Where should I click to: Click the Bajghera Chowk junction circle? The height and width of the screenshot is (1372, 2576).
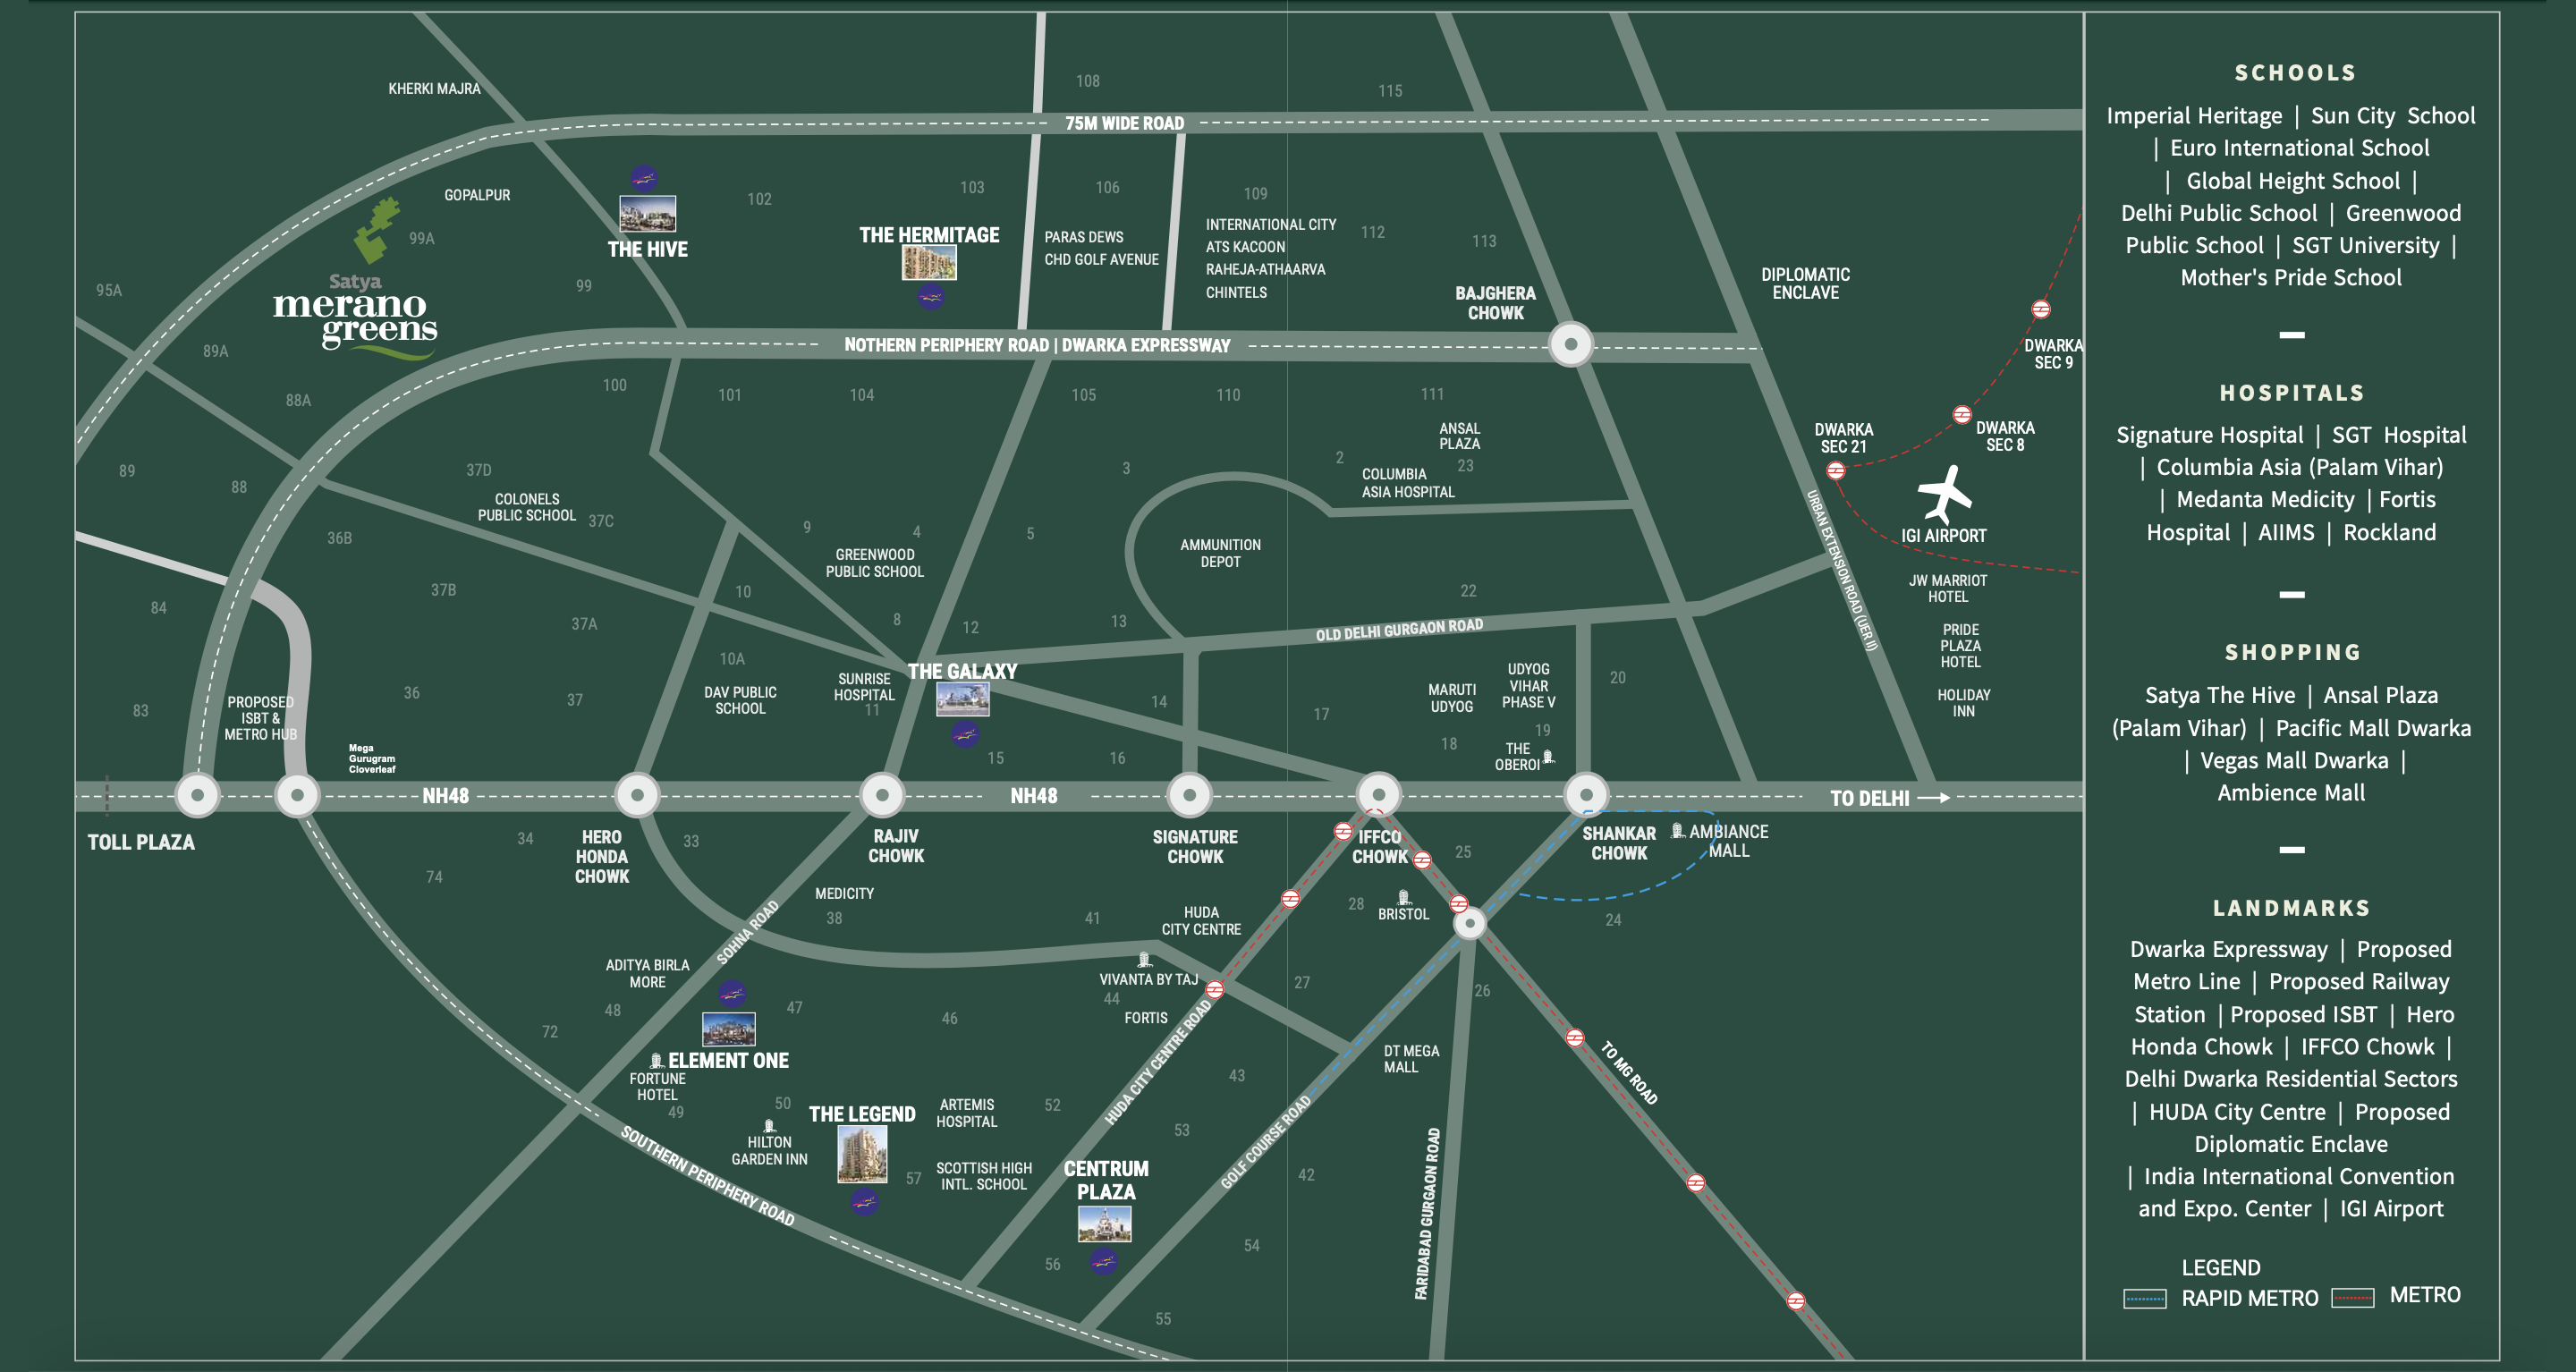coord(1570,344)
